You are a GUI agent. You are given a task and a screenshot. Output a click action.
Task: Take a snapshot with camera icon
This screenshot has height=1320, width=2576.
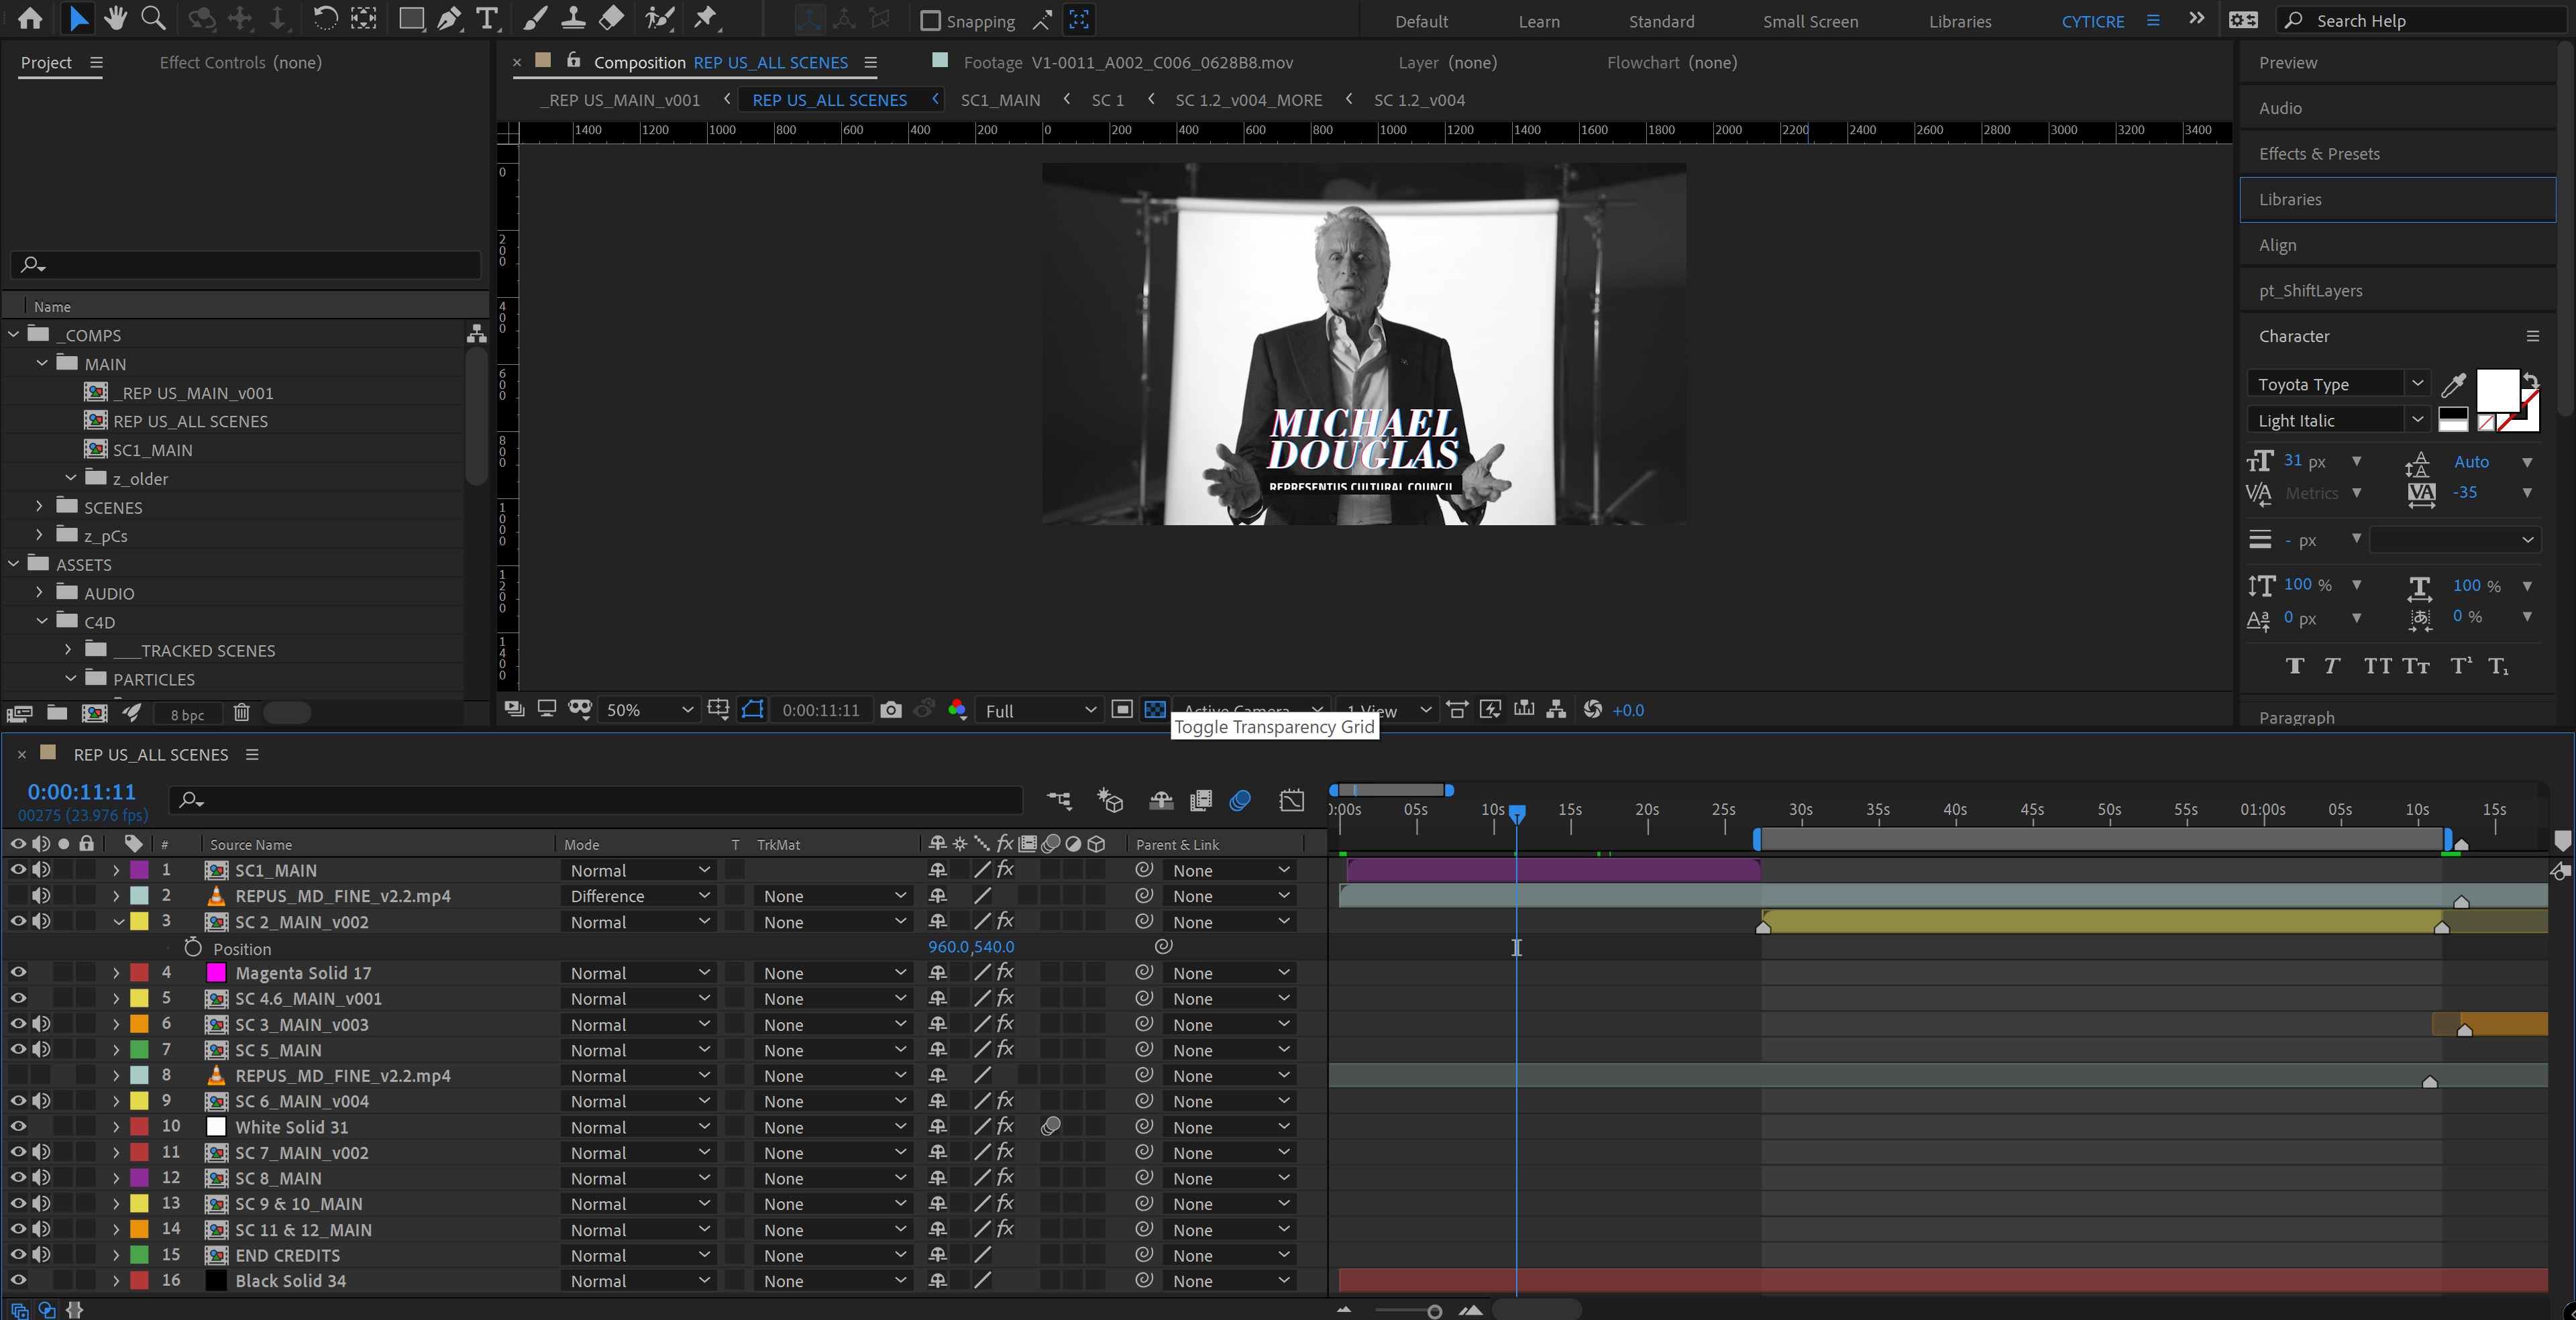(891, 710)
